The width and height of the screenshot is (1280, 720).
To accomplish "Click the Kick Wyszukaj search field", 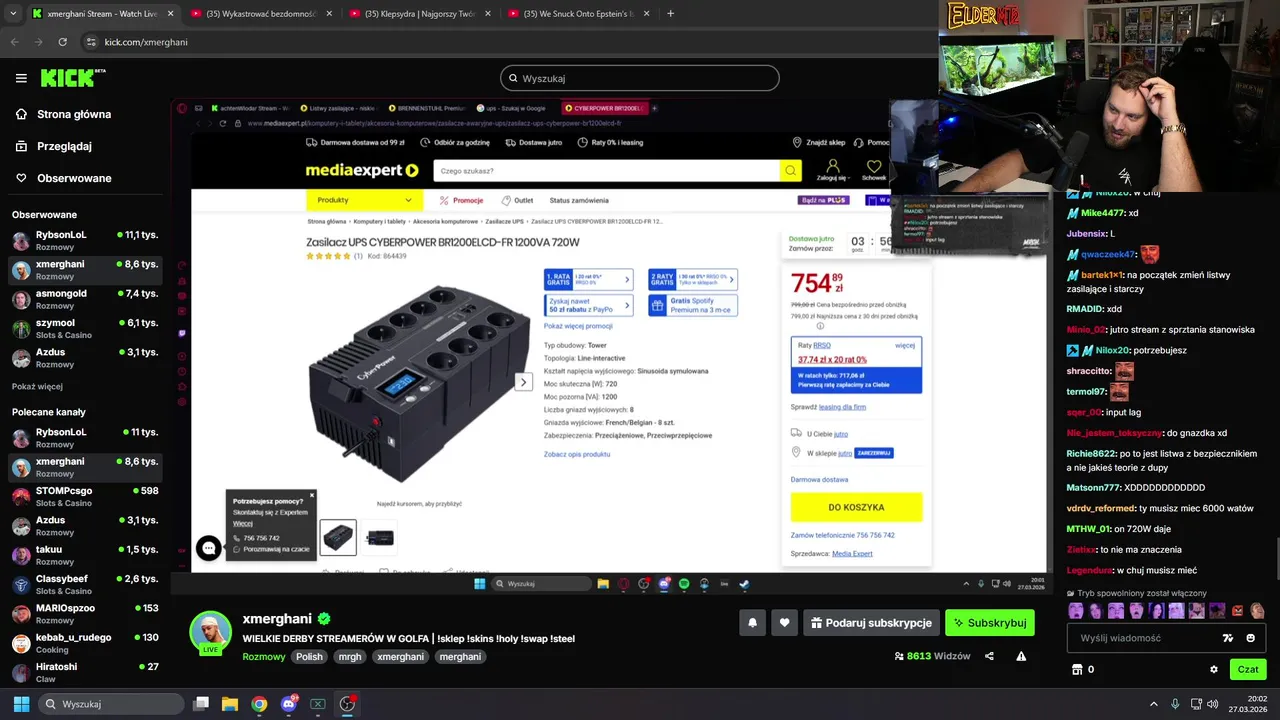I will 640,78.
